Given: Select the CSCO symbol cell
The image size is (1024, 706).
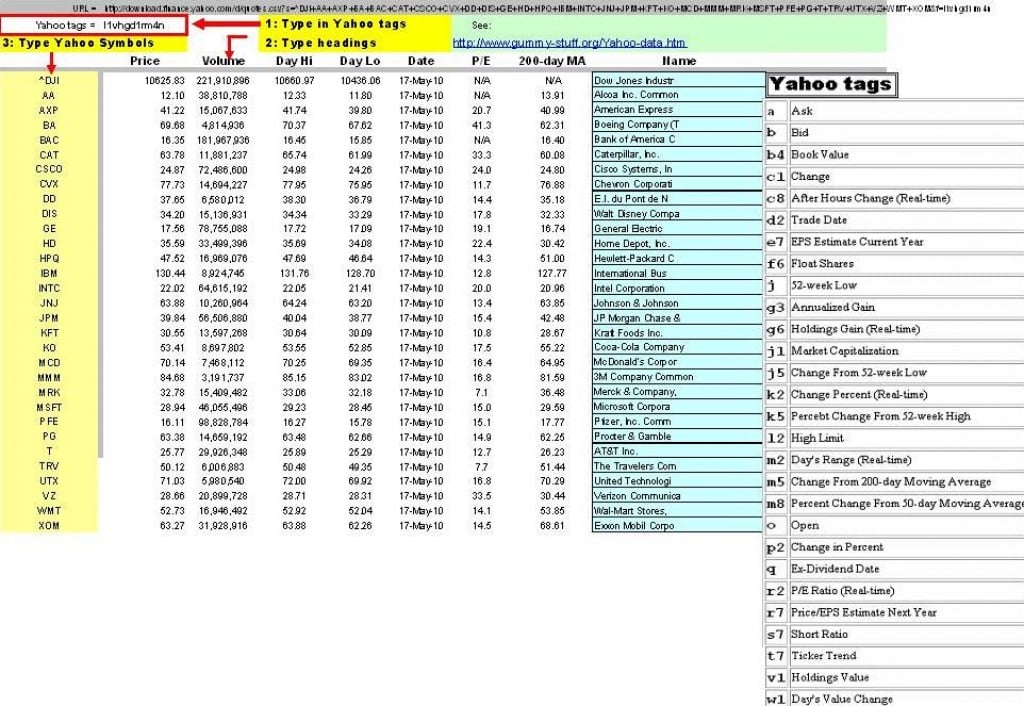Looking at the screenshot, I should coord(49,169).
